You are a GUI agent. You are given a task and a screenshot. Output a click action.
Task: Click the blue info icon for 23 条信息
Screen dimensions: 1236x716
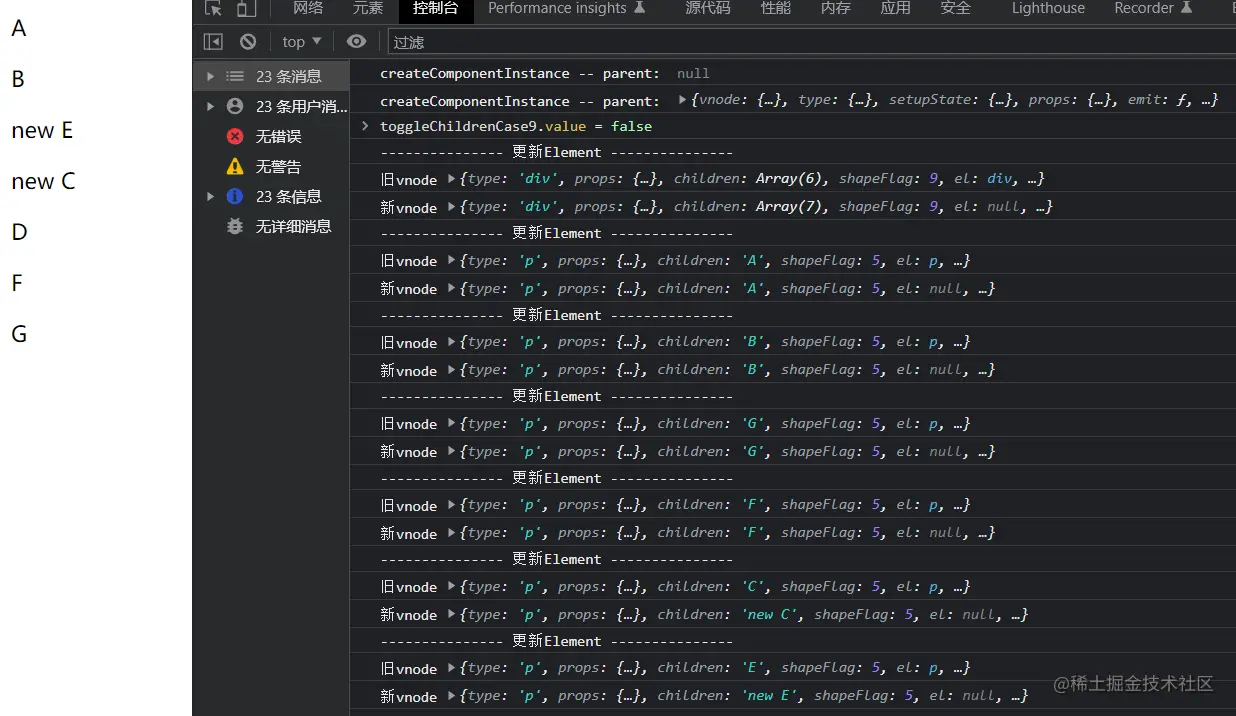tap(235, 196)
